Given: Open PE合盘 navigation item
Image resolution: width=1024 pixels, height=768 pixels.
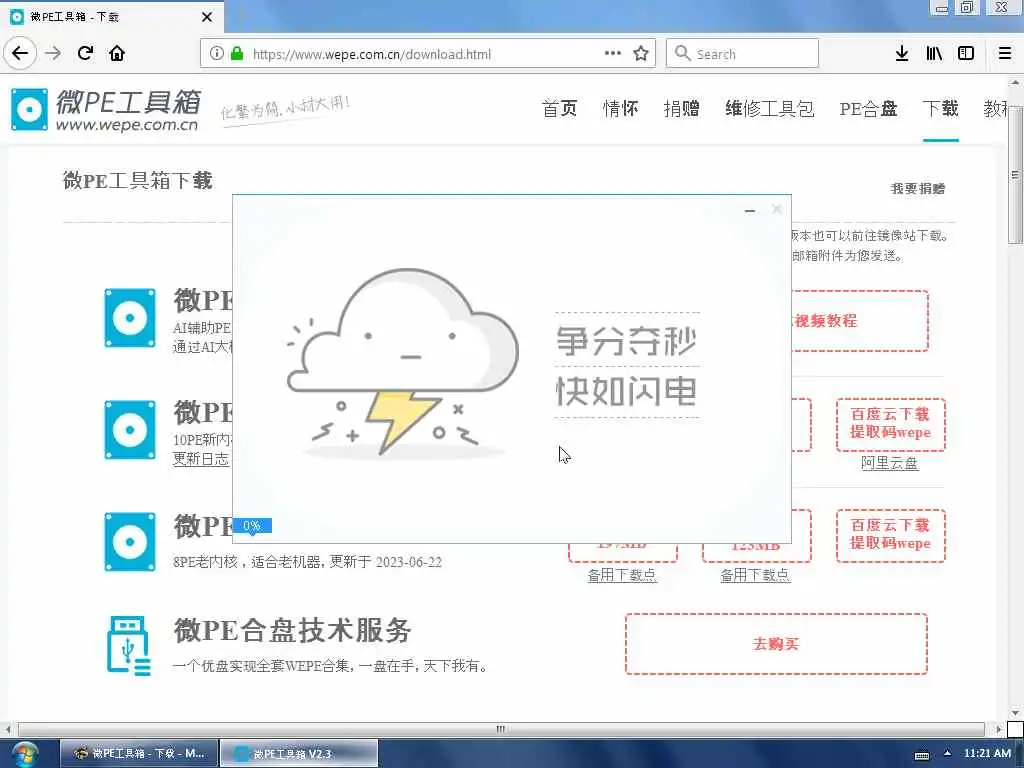Looking at the screenshot, I should pos(869,108).
